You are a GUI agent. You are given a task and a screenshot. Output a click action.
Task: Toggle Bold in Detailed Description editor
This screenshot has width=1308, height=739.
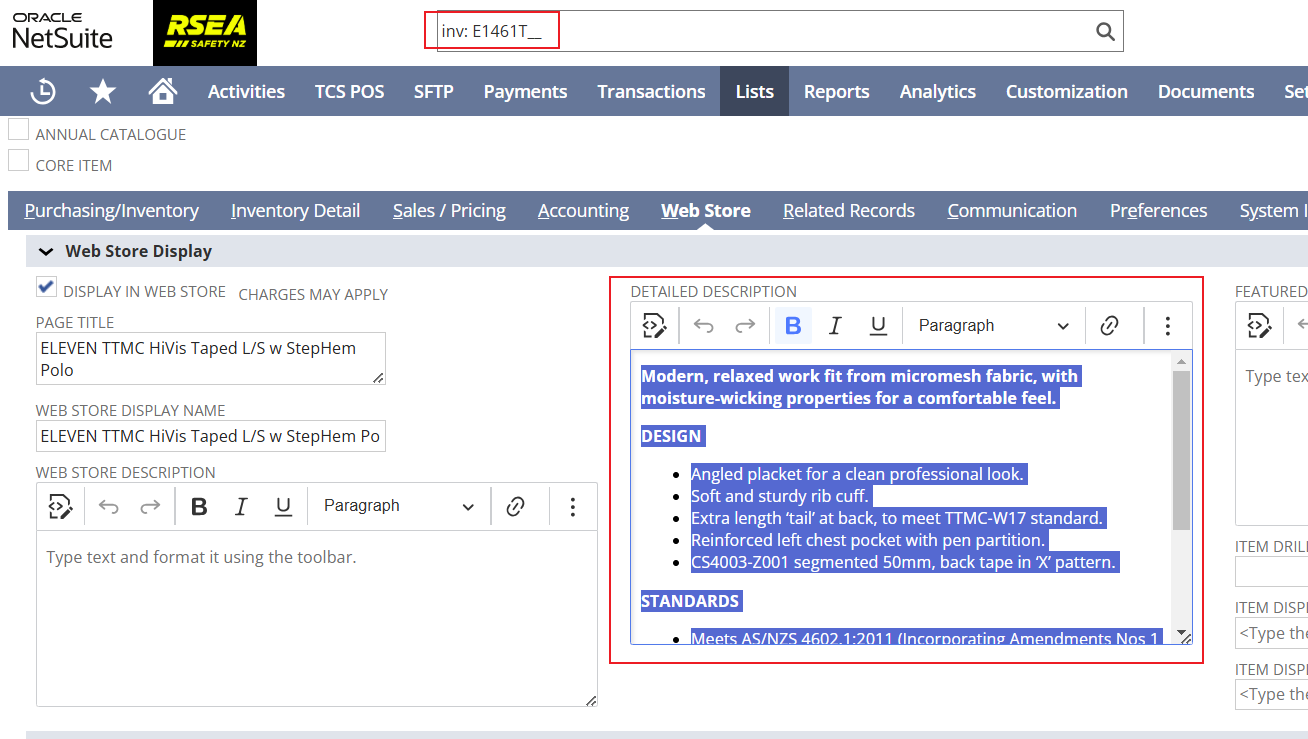[793, 325]
